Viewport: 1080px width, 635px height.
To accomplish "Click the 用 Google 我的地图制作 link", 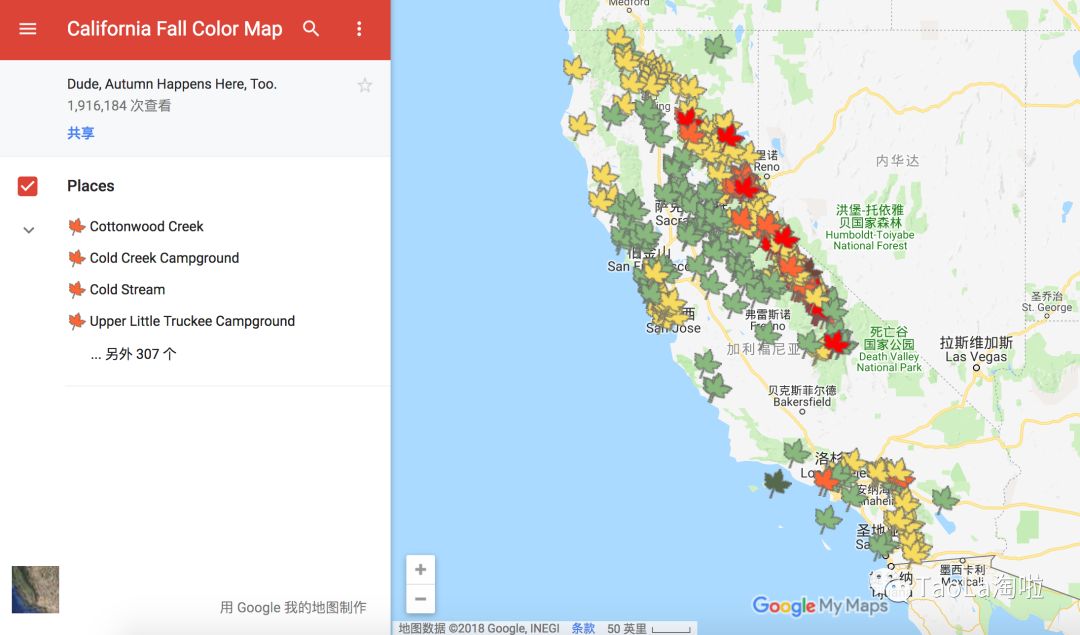I will [293, 607].
